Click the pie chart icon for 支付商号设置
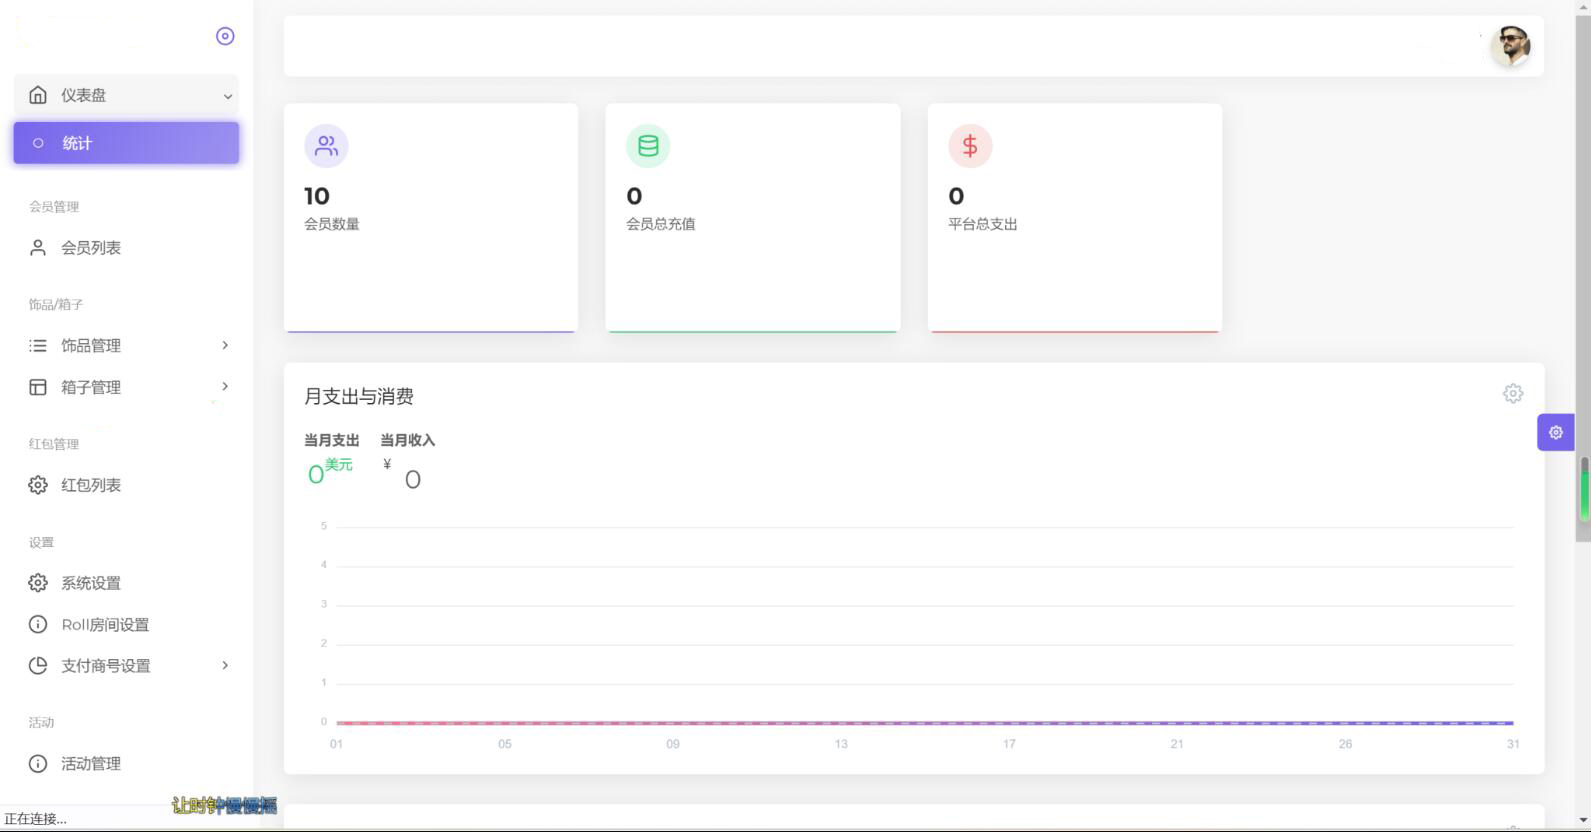 click(x=38, y=666)
